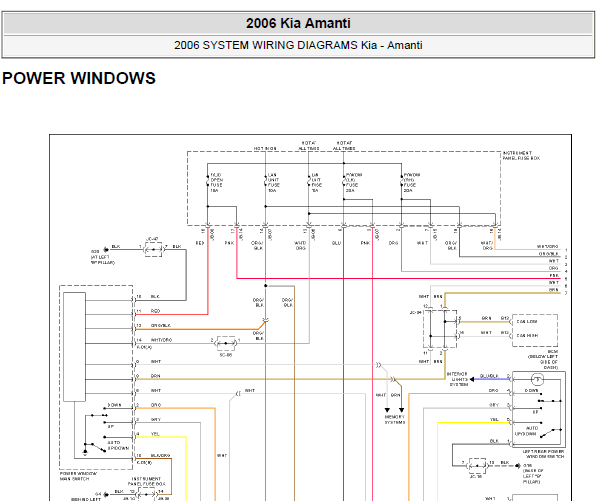Click the 'LEFT REAR POWER WINDOW SWITCH' label
596x501 pixels.
point(544,454)
